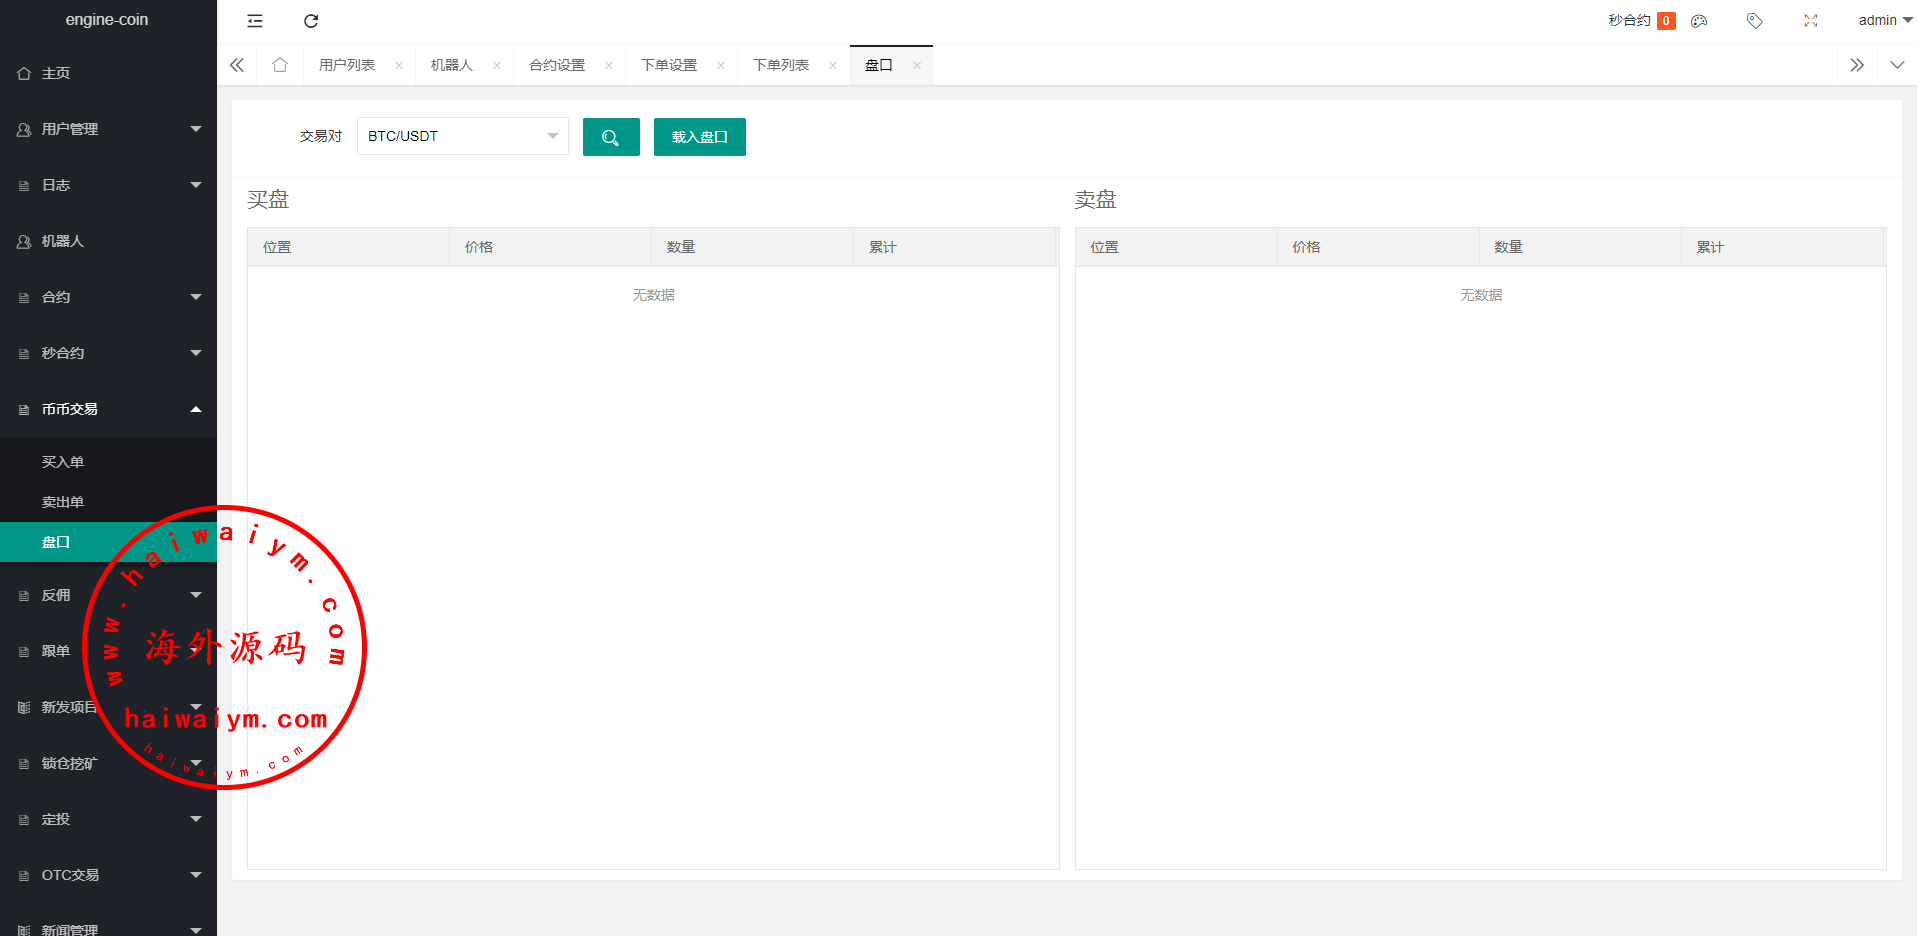
Task: Click the 载入盘口 button
Action: click(x=699, y=137)
